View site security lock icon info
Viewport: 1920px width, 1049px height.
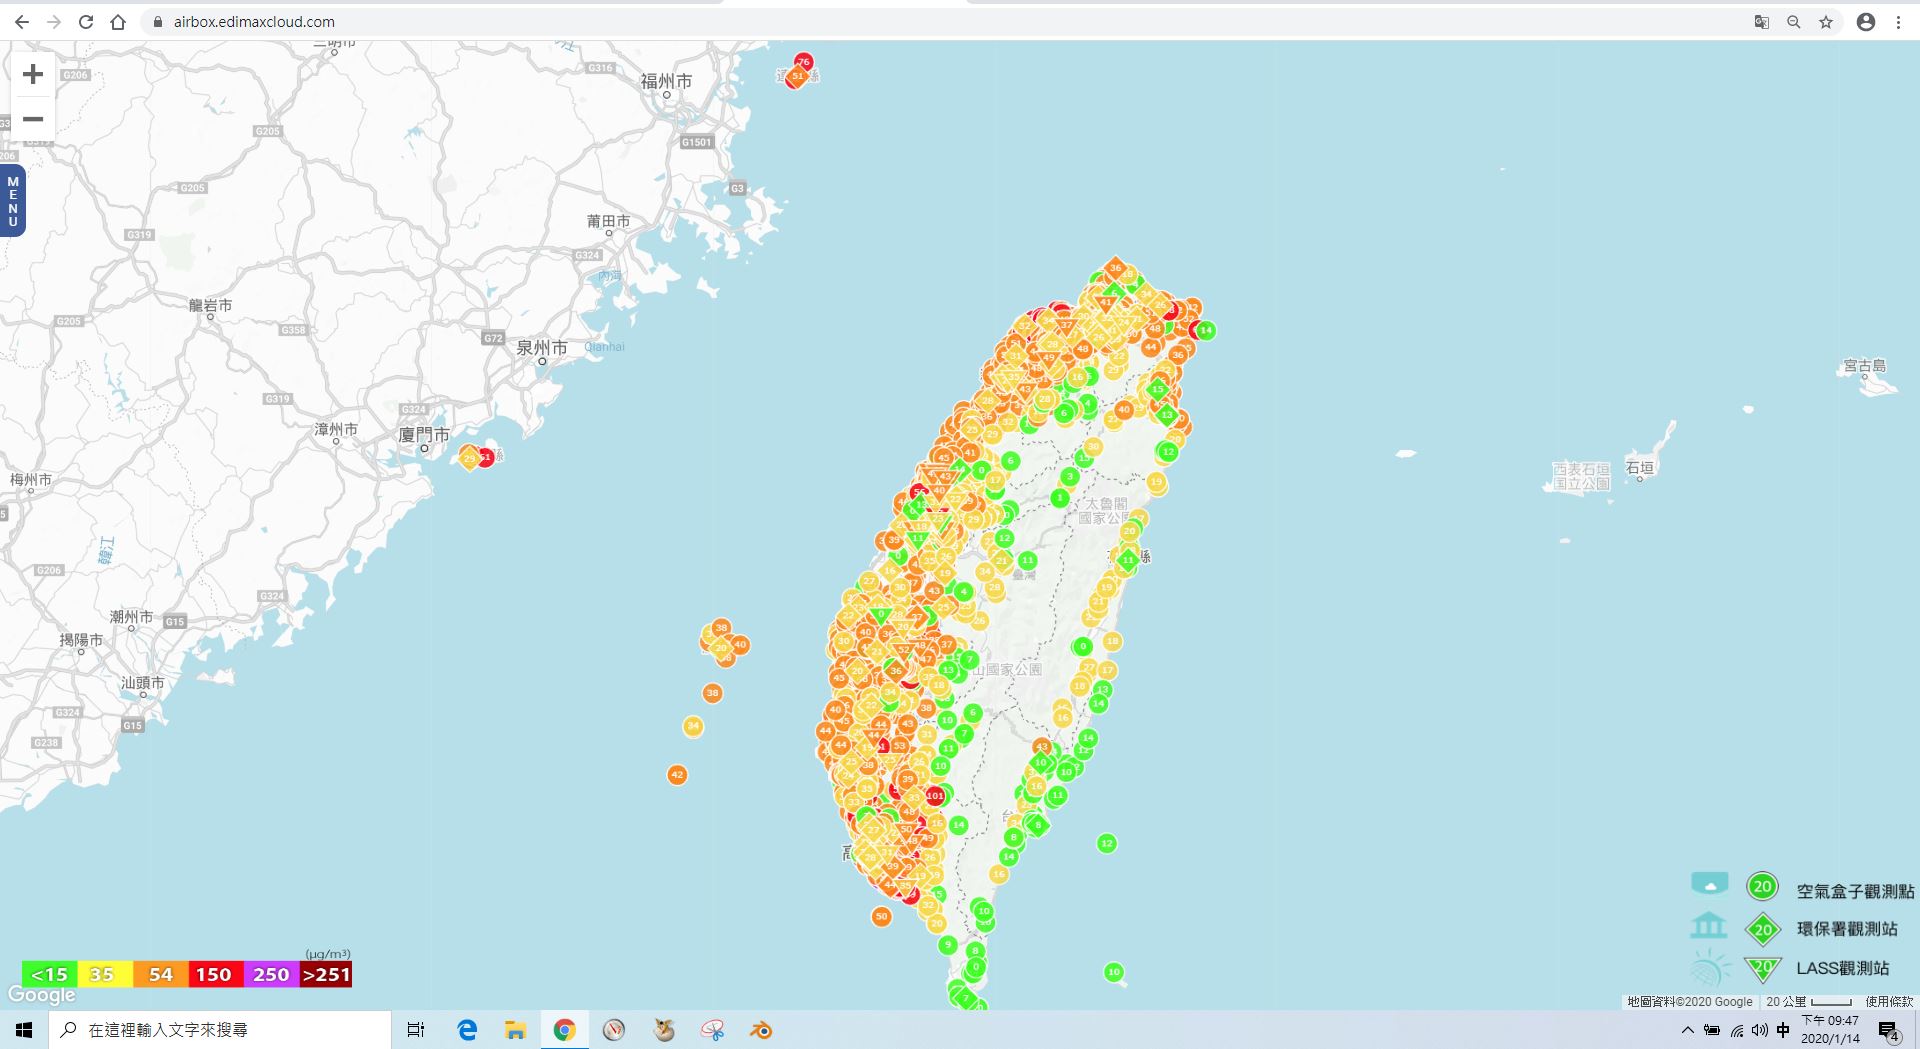coord(157,22)
